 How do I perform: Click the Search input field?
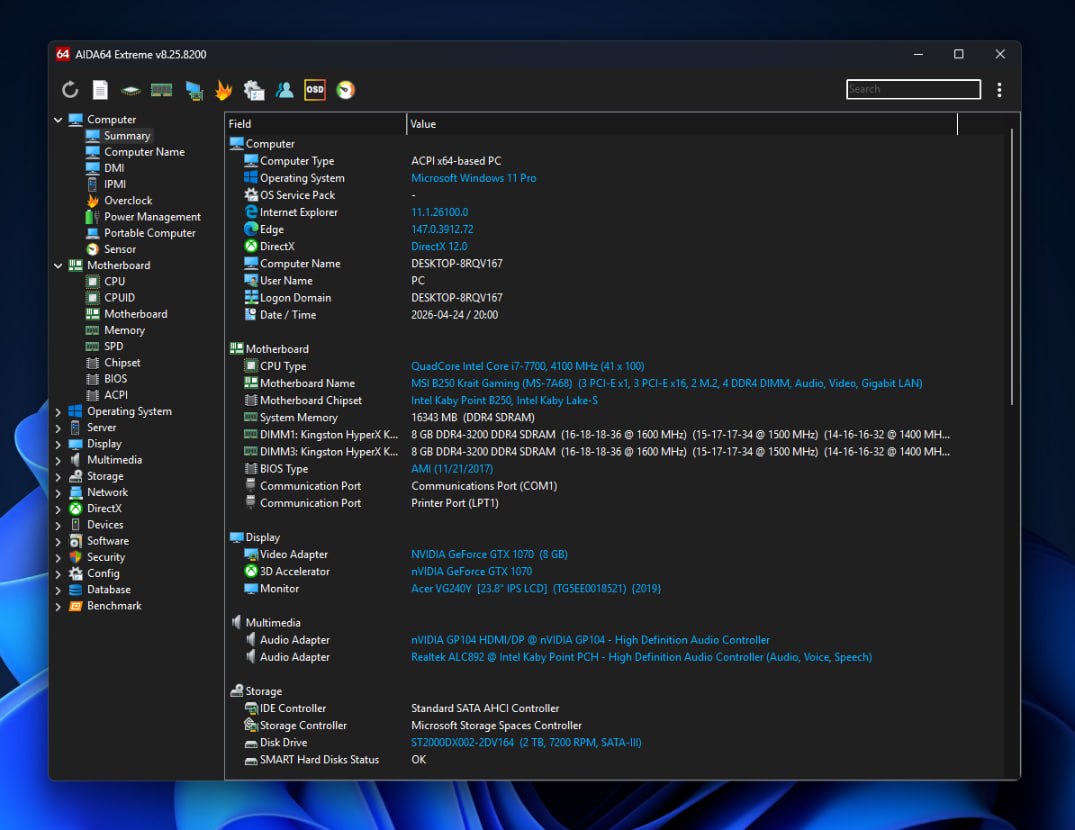913,89
